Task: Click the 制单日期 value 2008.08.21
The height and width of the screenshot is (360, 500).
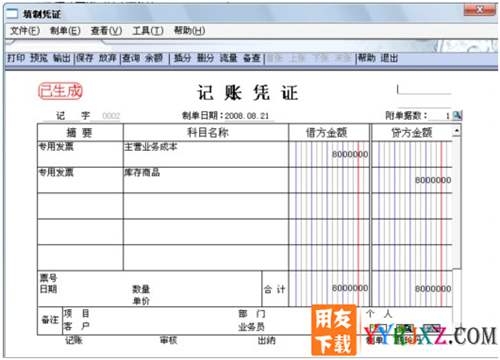Action: [x=247, y=116]
